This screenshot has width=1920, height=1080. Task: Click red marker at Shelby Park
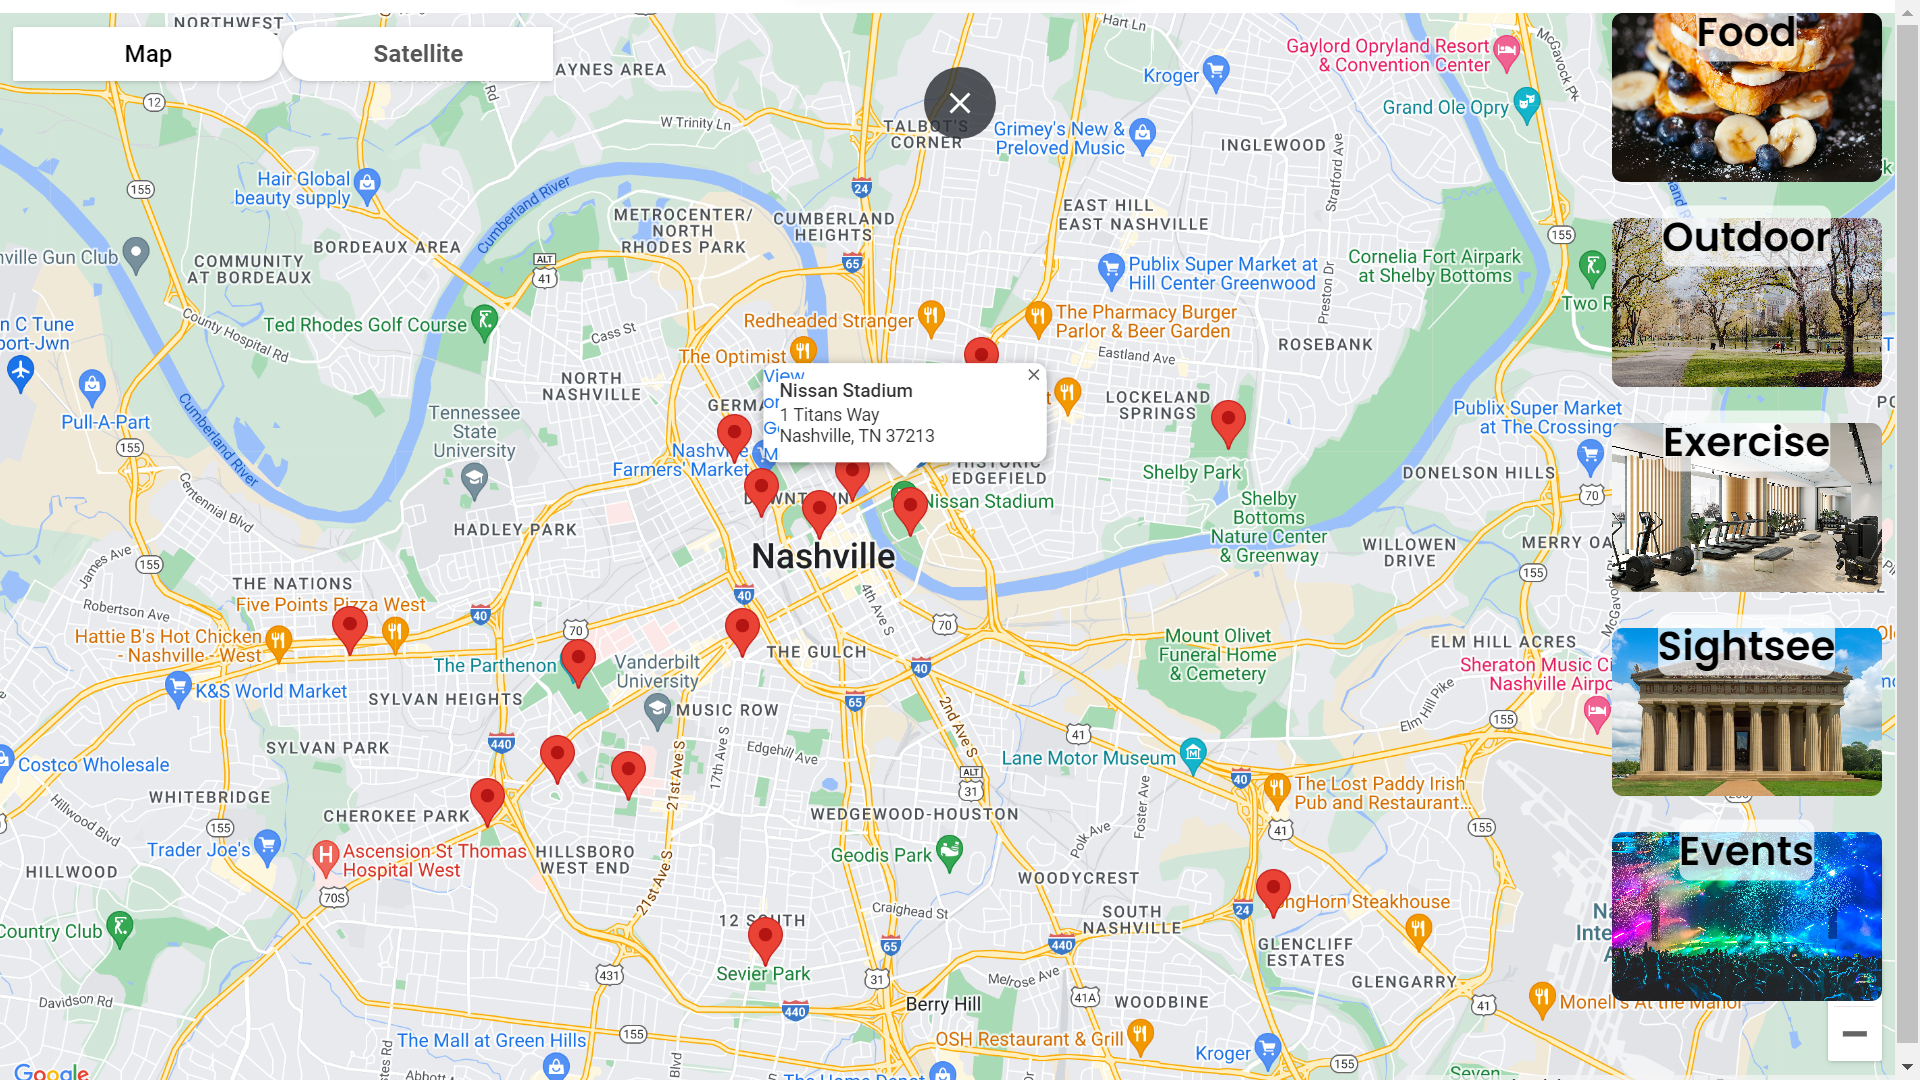[x=1228, y=420]
